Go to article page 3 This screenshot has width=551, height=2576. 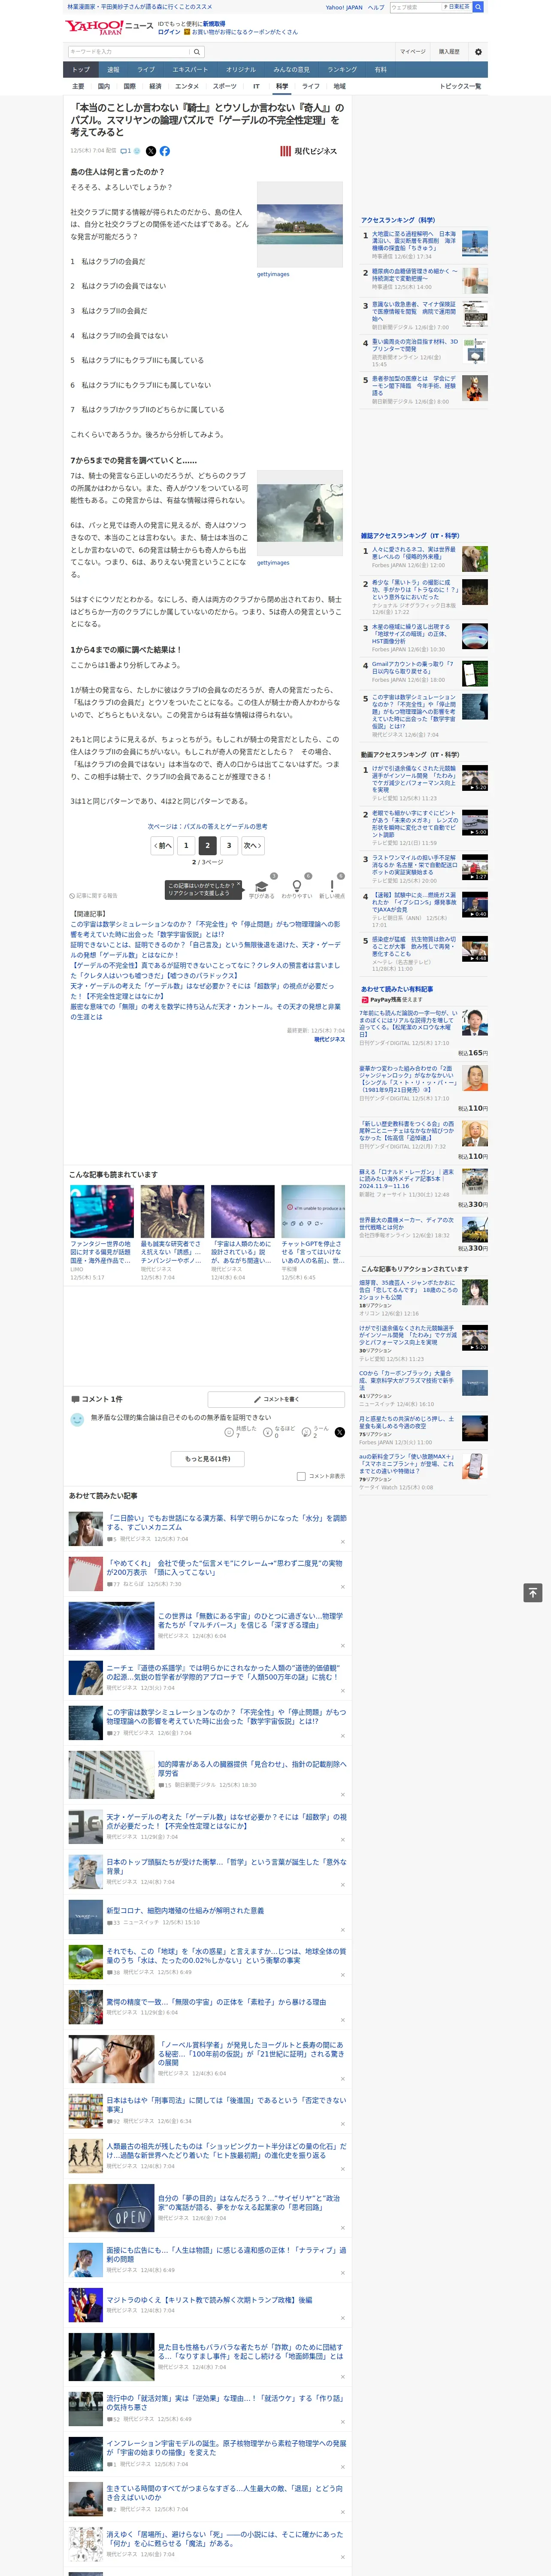click(229, 845)
